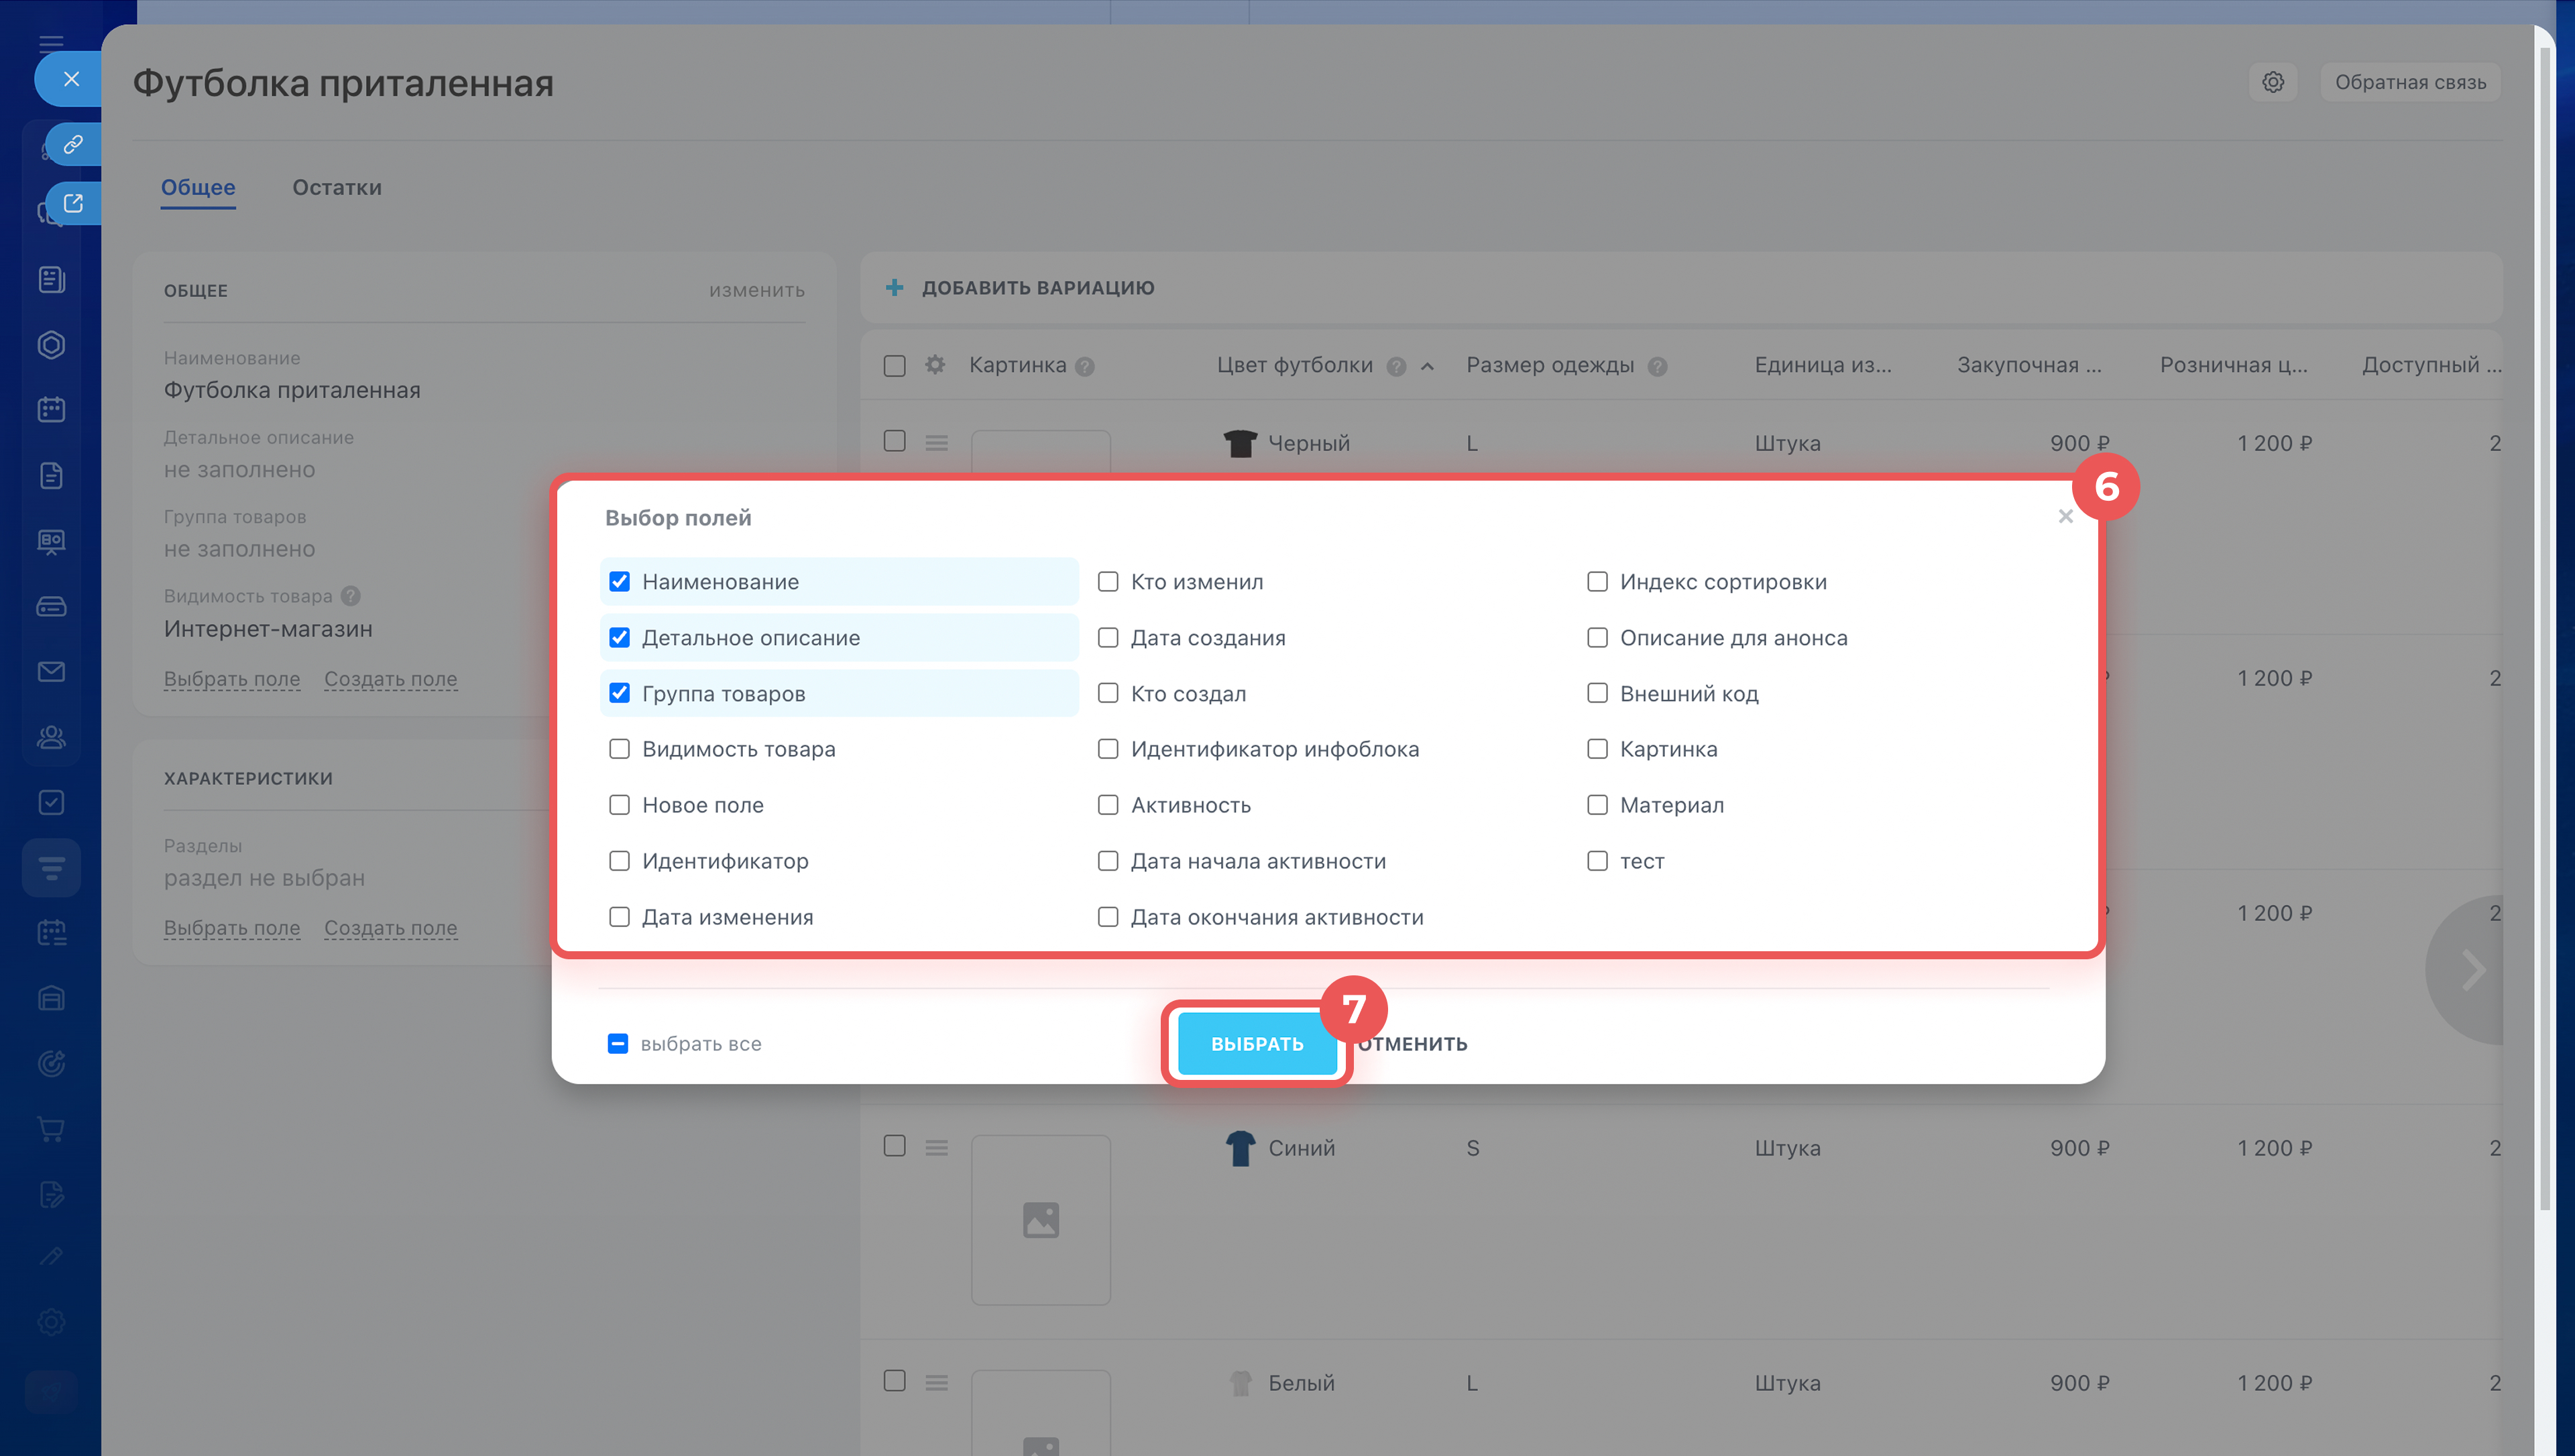Uncheck the Детальное описание field
The width and height of the screenshot is (2575, 1456).
click(x=619, y=638)
